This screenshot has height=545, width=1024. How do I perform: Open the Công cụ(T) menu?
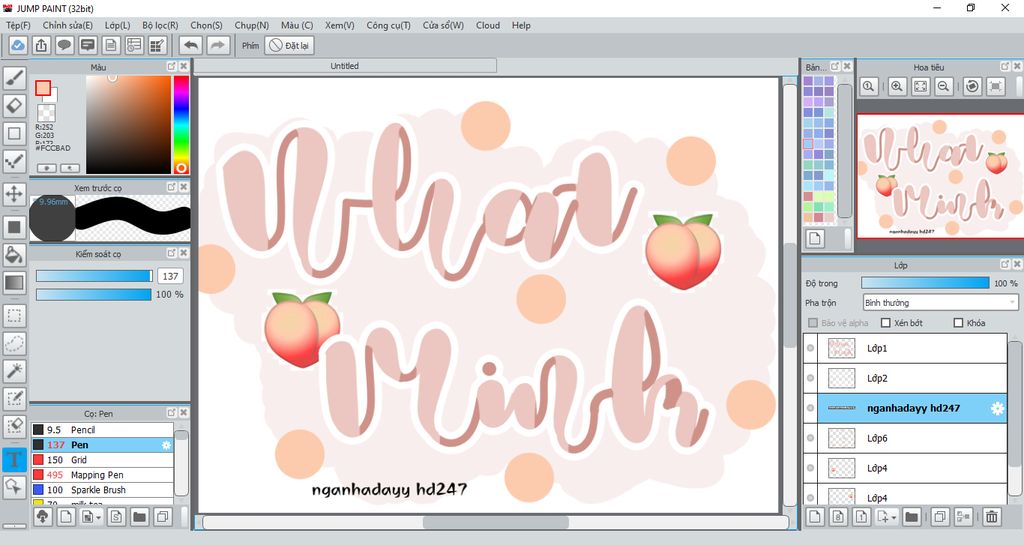coord(388,25)
